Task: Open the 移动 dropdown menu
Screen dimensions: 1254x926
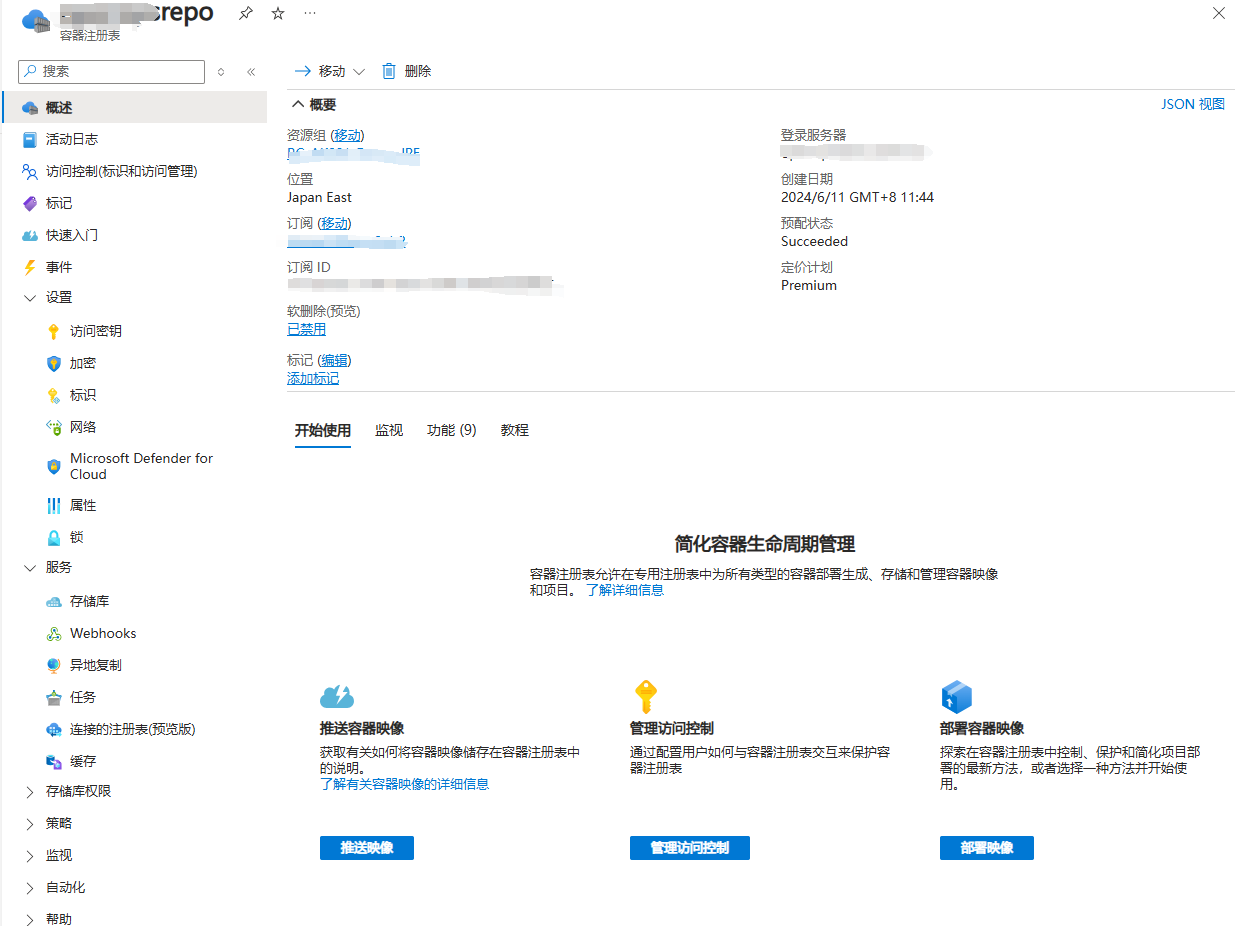Action: tap(358, 71)
